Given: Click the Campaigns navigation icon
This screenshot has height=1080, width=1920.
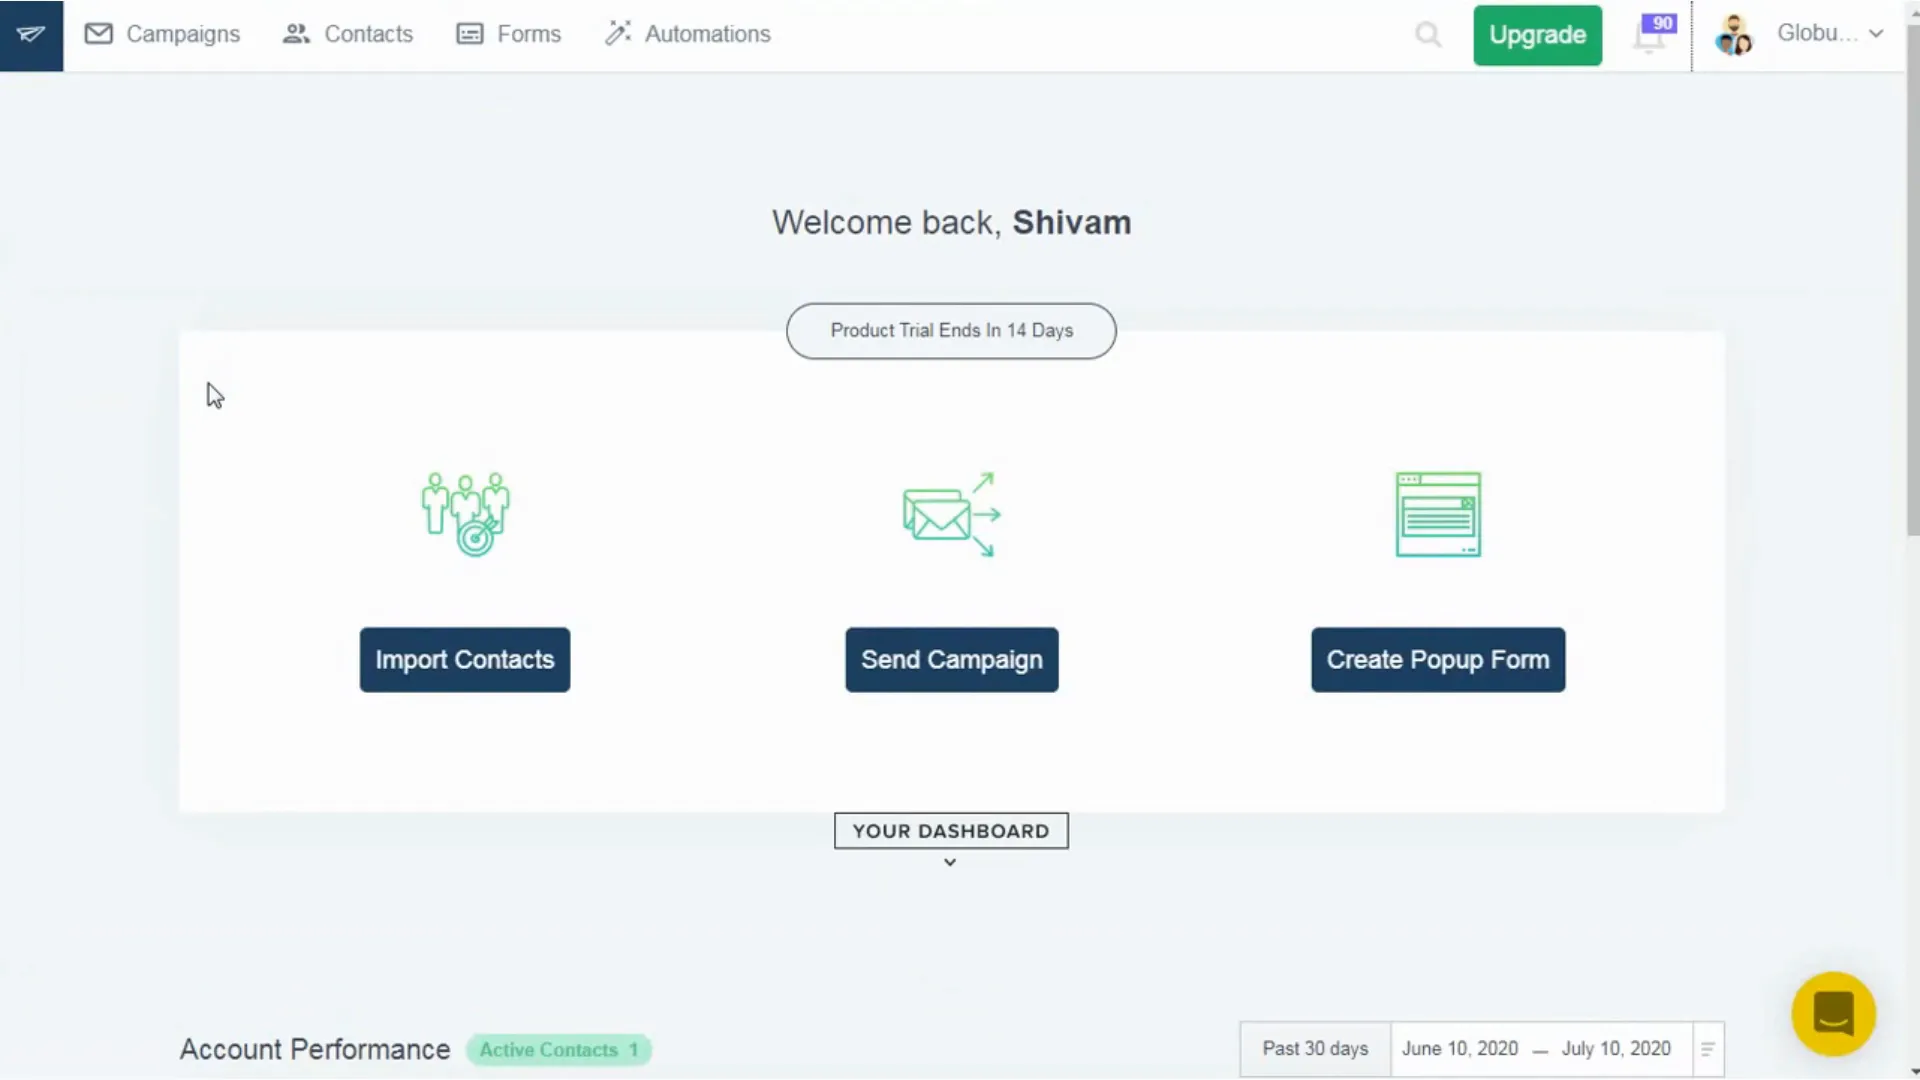Looking at the screenshot, I should coord(99,33).
